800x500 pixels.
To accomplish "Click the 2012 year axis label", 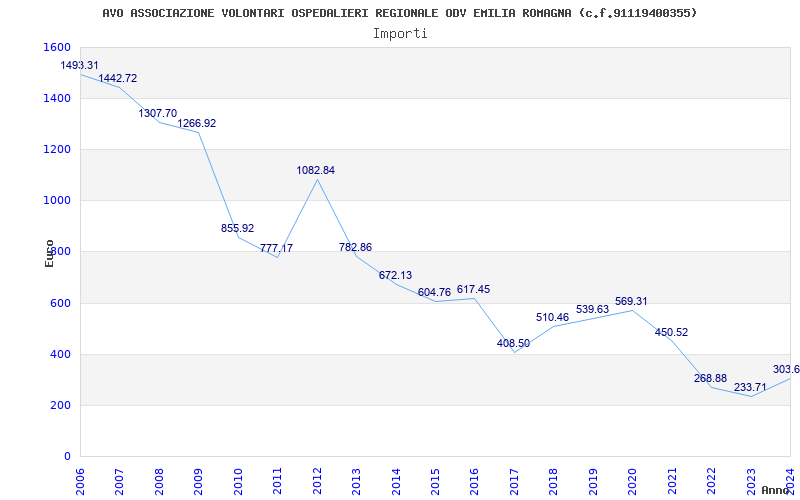I will (317, 480).
